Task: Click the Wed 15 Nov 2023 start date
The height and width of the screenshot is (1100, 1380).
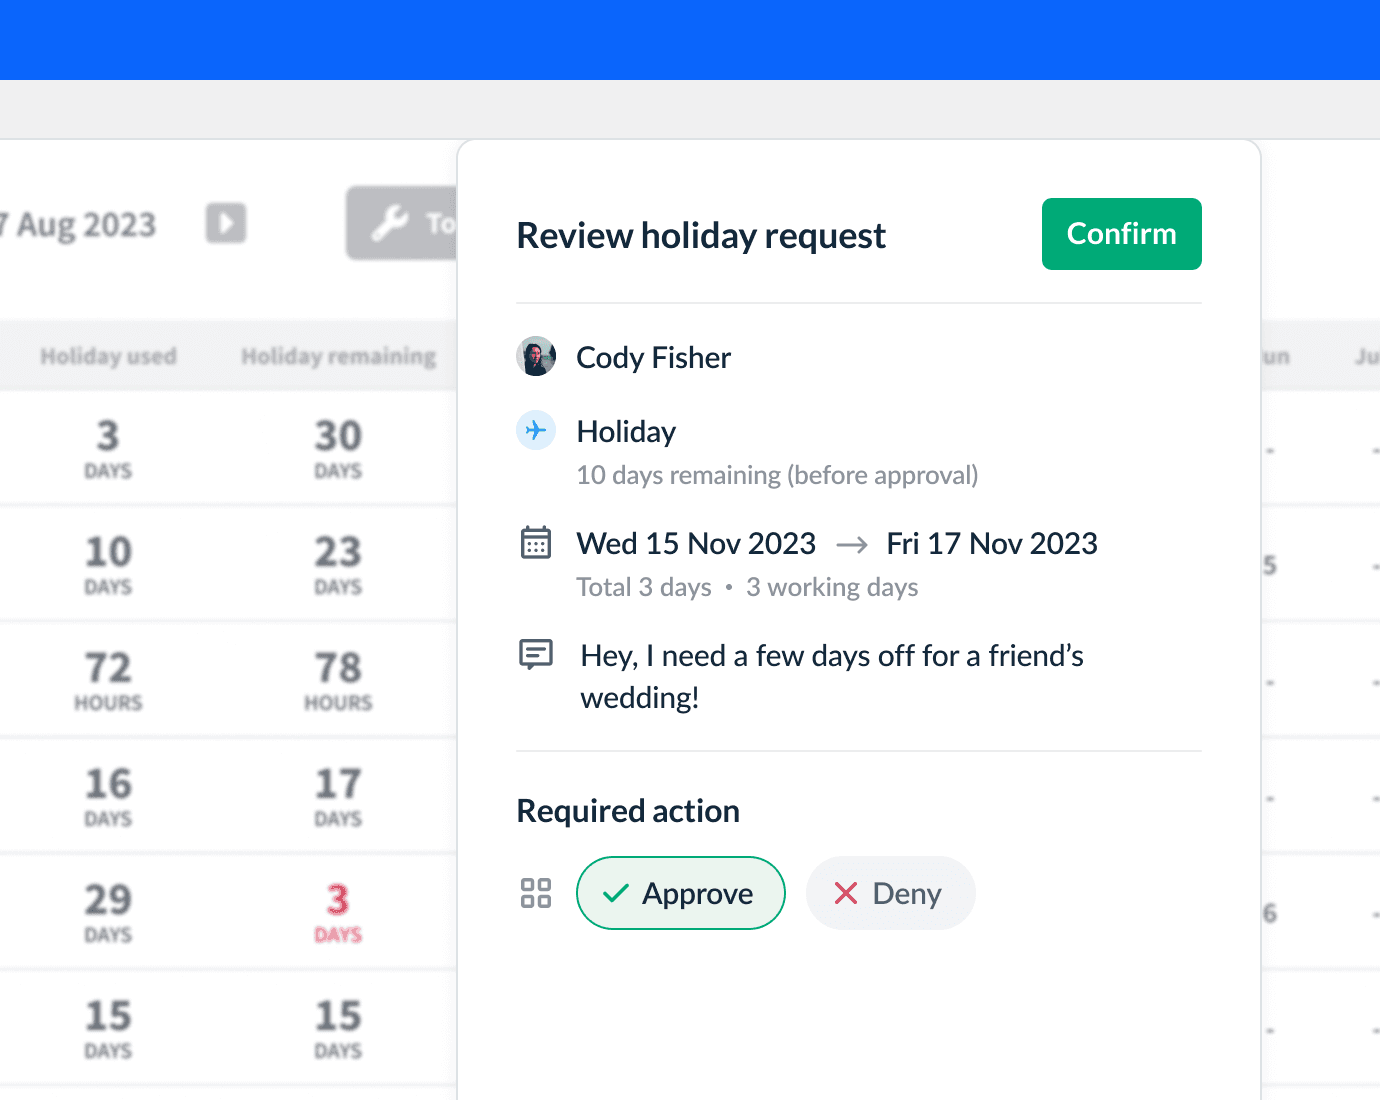Action: click(x=696, y=543)
